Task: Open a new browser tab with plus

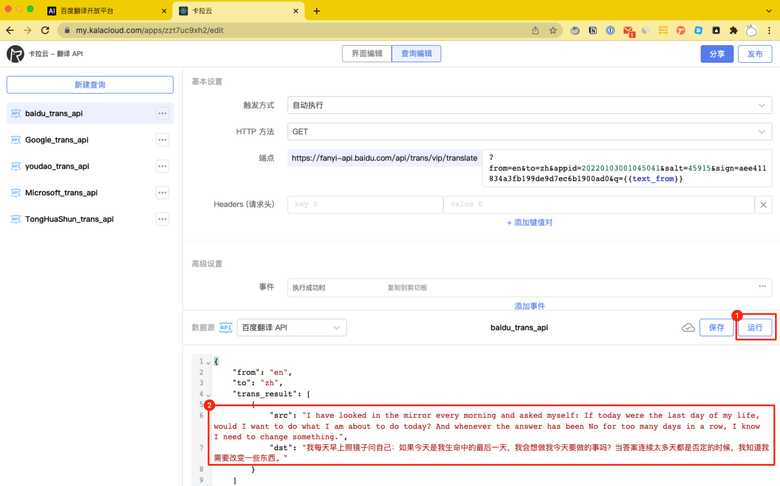Action: (316, 11)
